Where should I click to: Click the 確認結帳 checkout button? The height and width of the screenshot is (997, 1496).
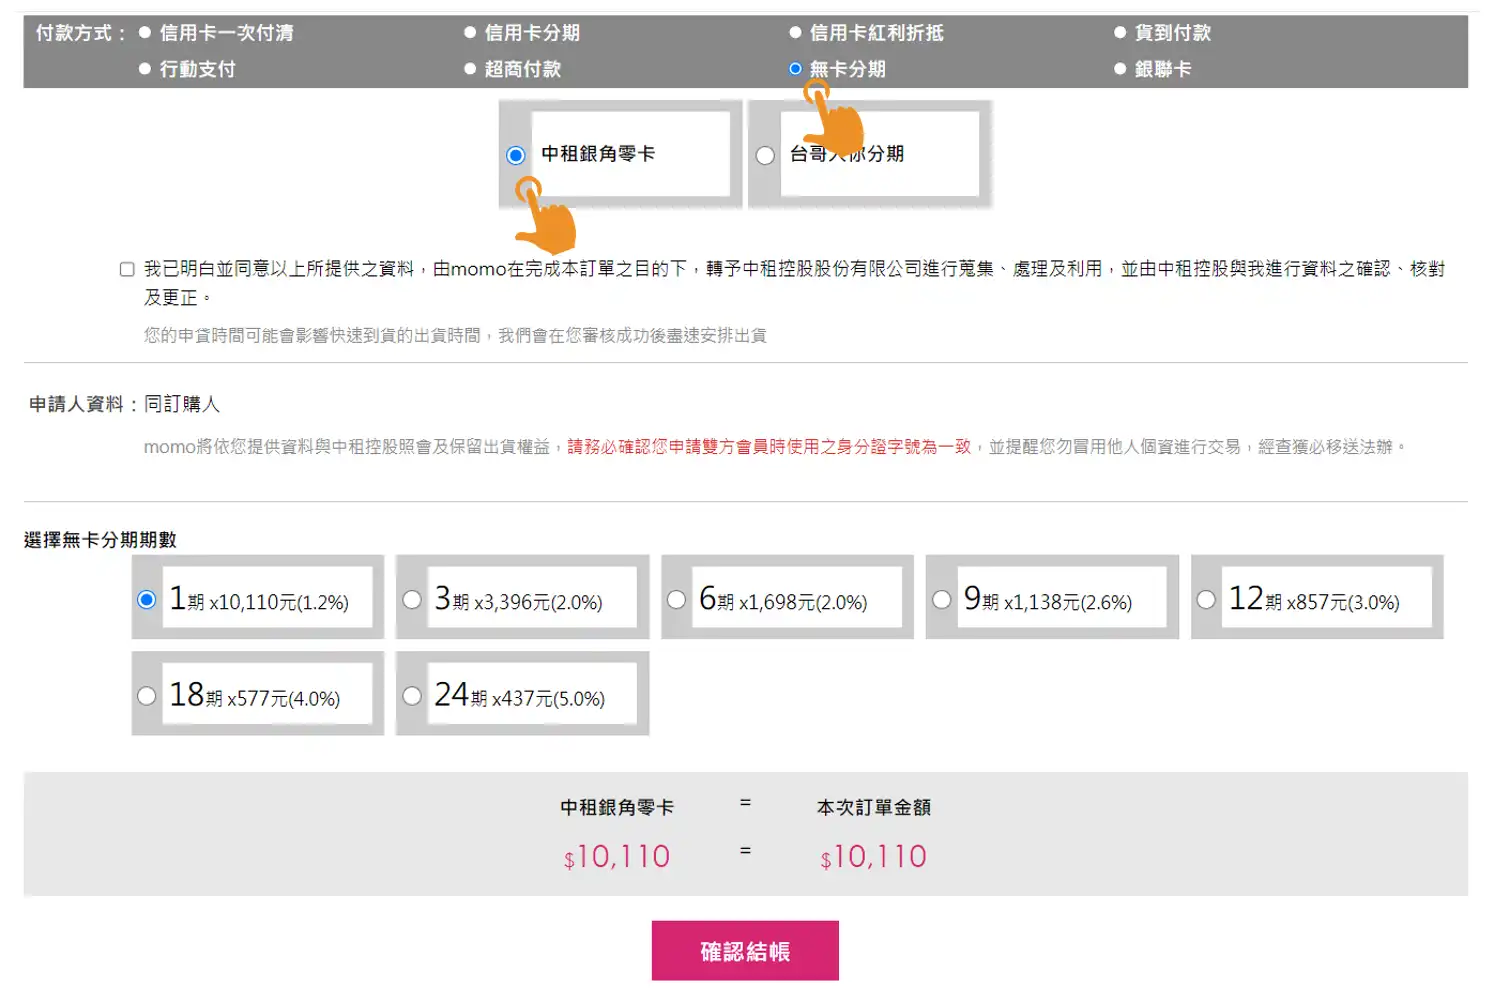(745, 951)
